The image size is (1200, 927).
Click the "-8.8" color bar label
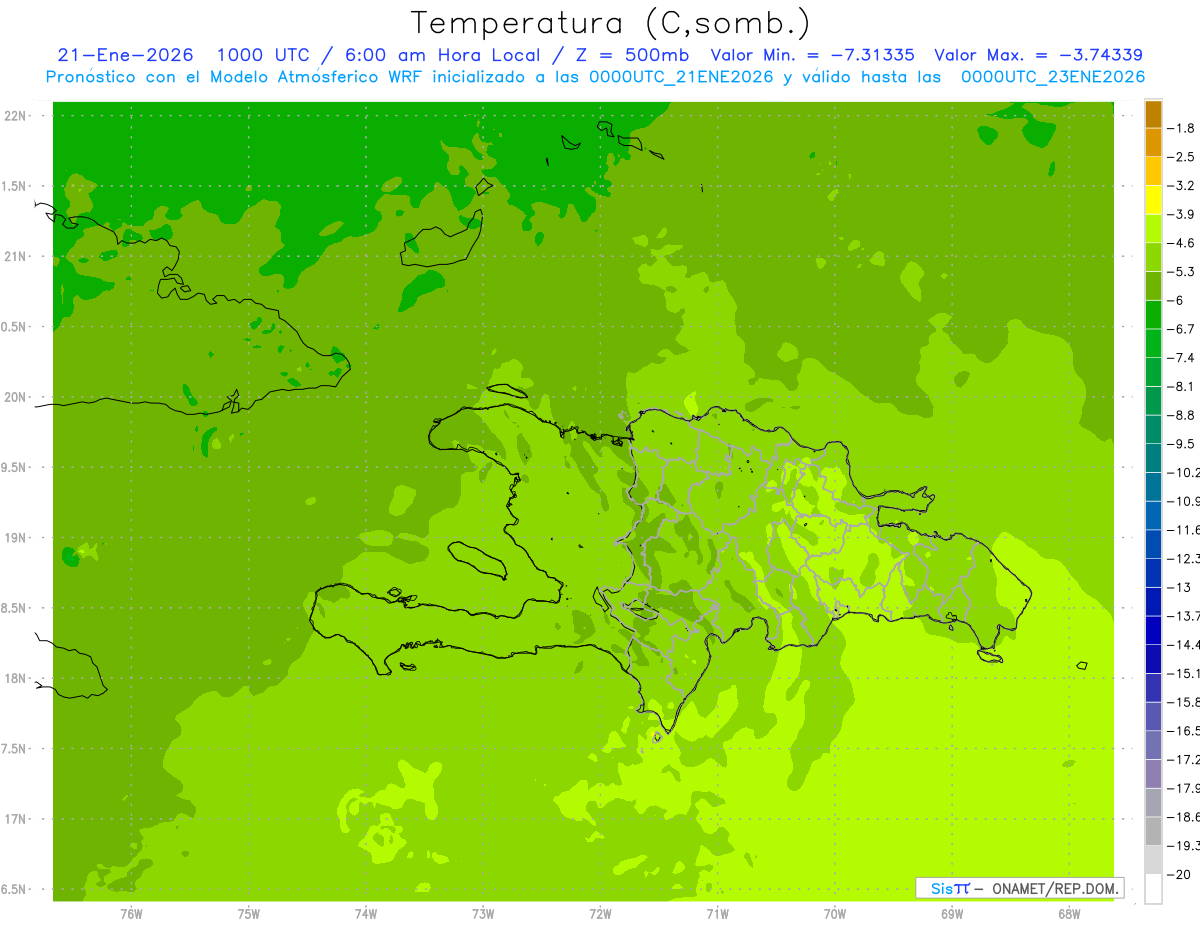pyautogui.click(x=1183, y=415)
